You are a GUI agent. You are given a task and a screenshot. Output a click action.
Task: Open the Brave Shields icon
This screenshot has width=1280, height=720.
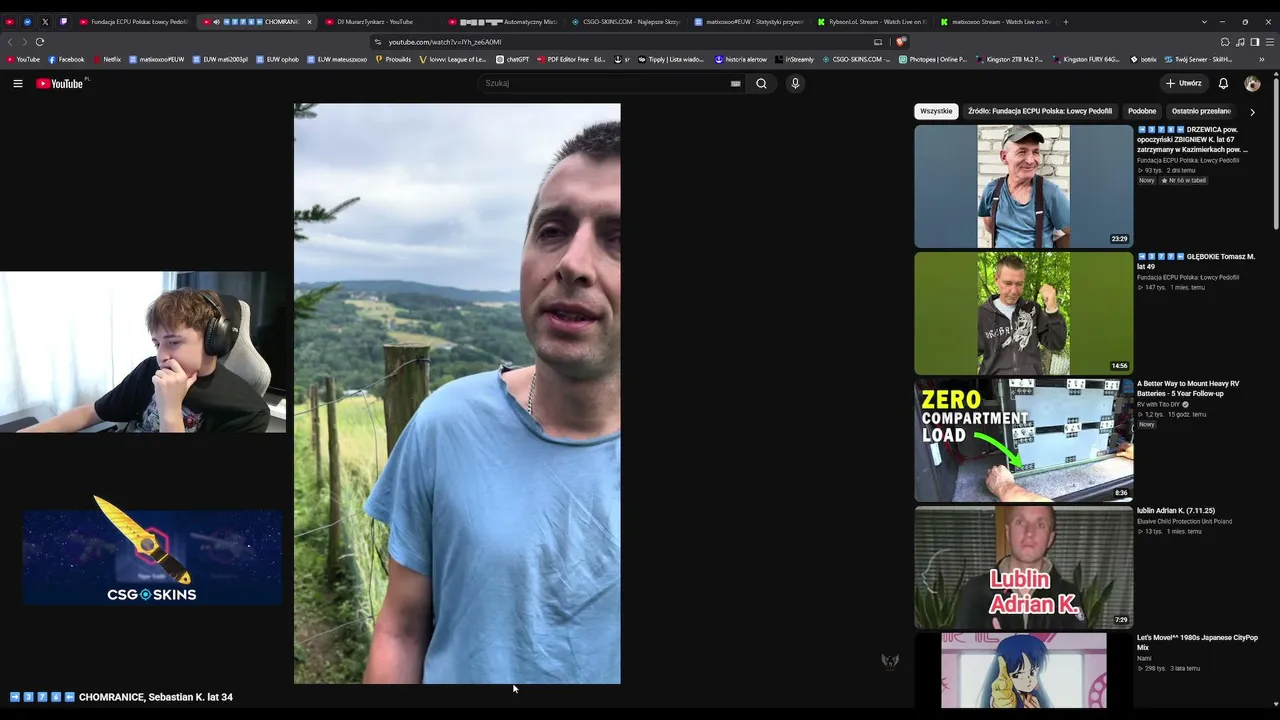900,42
